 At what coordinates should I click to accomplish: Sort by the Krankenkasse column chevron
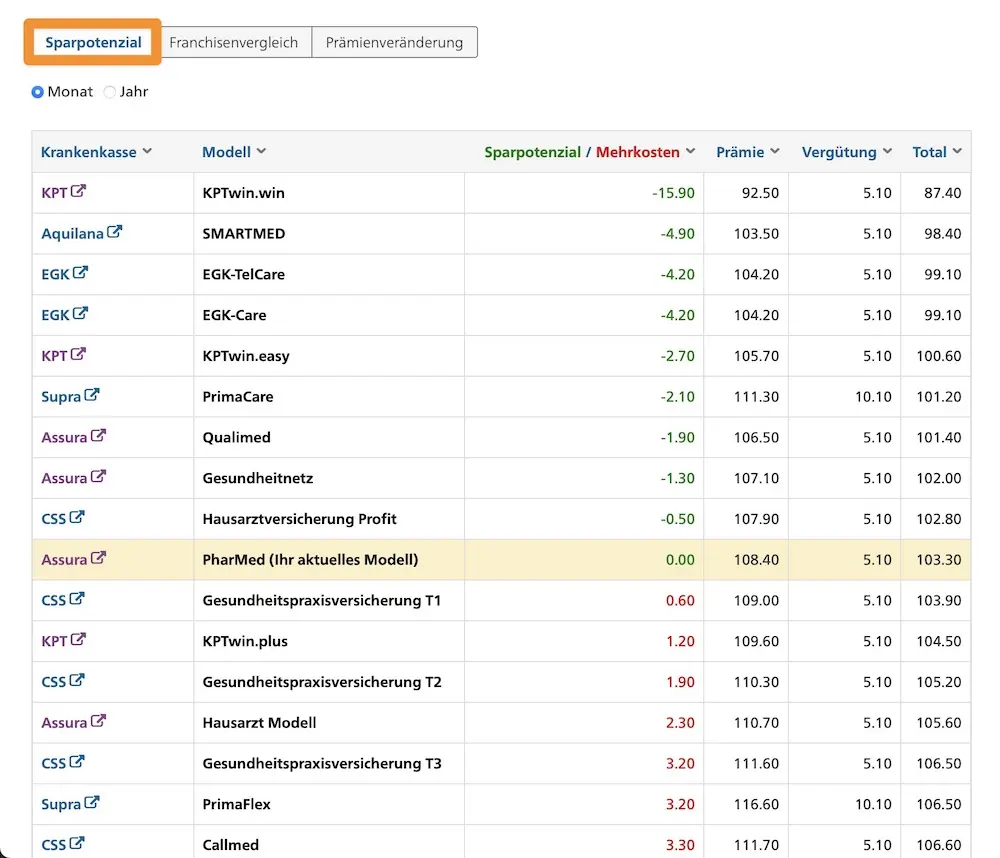(x=147, y=151)
